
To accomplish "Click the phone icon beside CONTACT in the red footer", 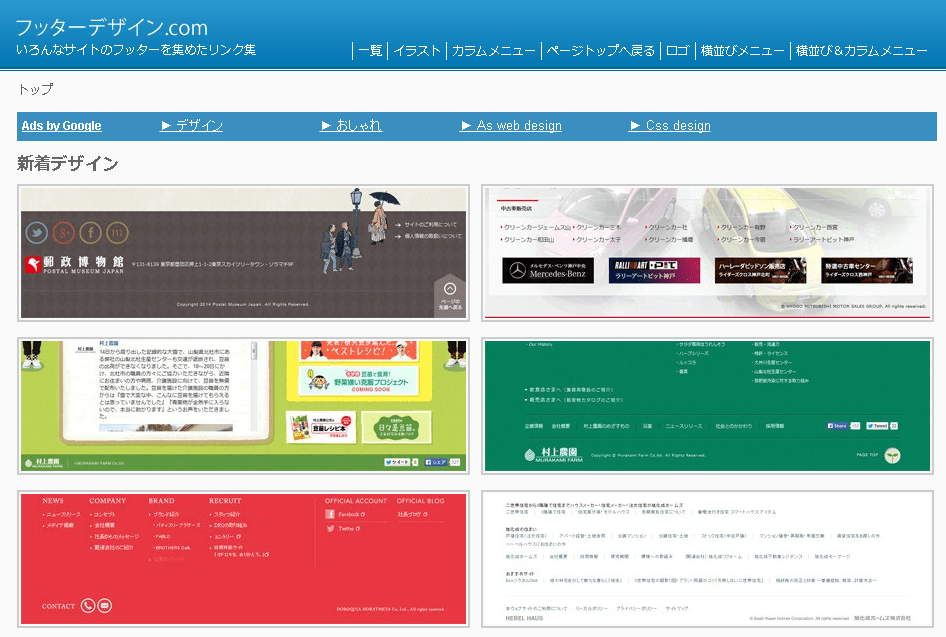I will click(87, 605).
